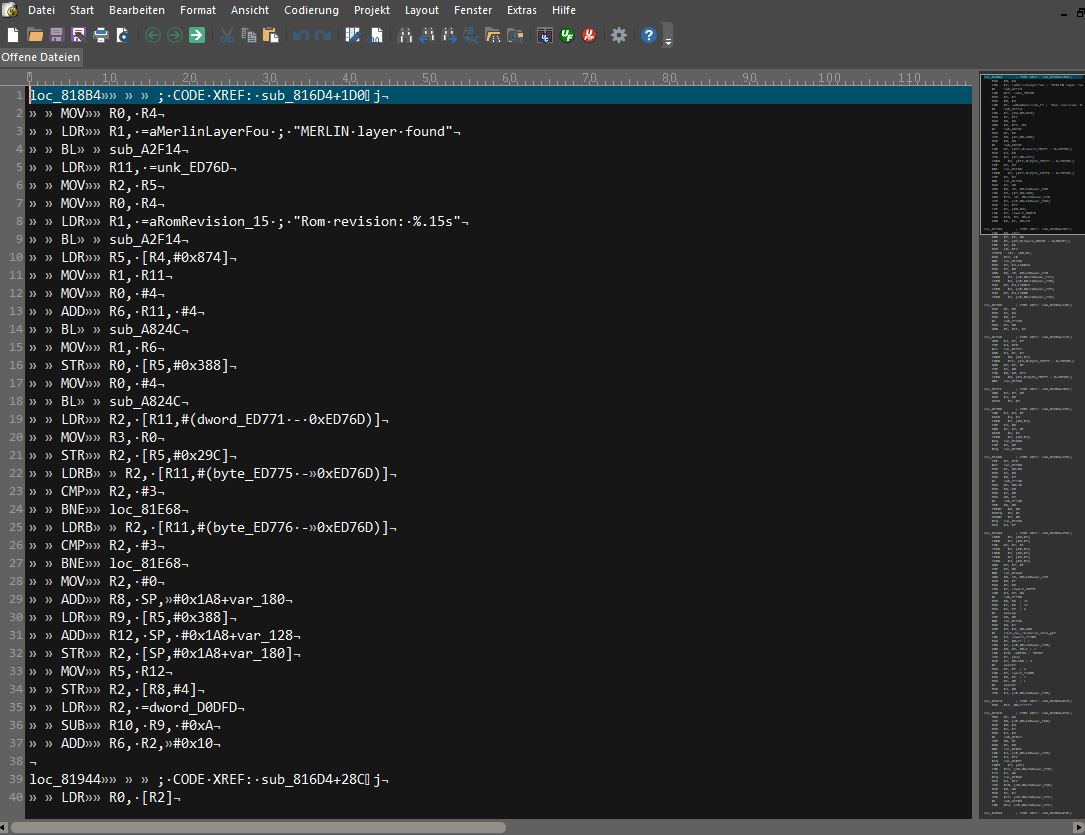1085x835 pixels.
Task: Open the Codierung menu
Action: [311, 10]
